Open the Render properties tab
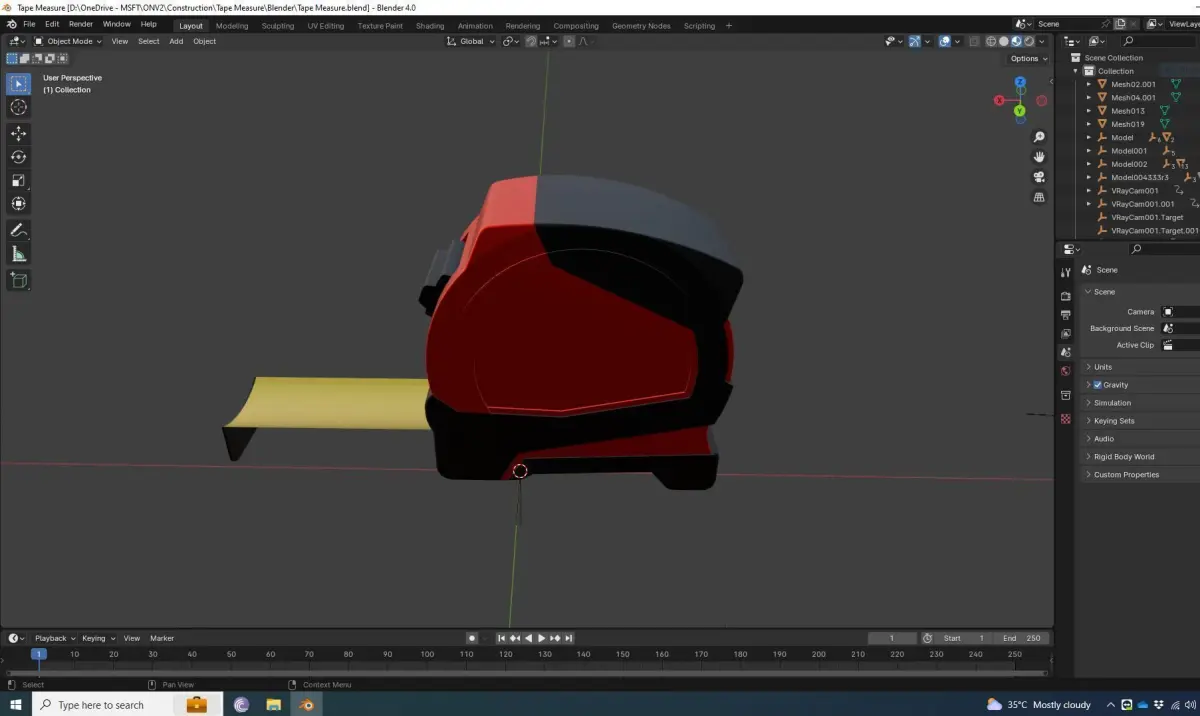The image size is (1200, 716). coord(1065,296)
